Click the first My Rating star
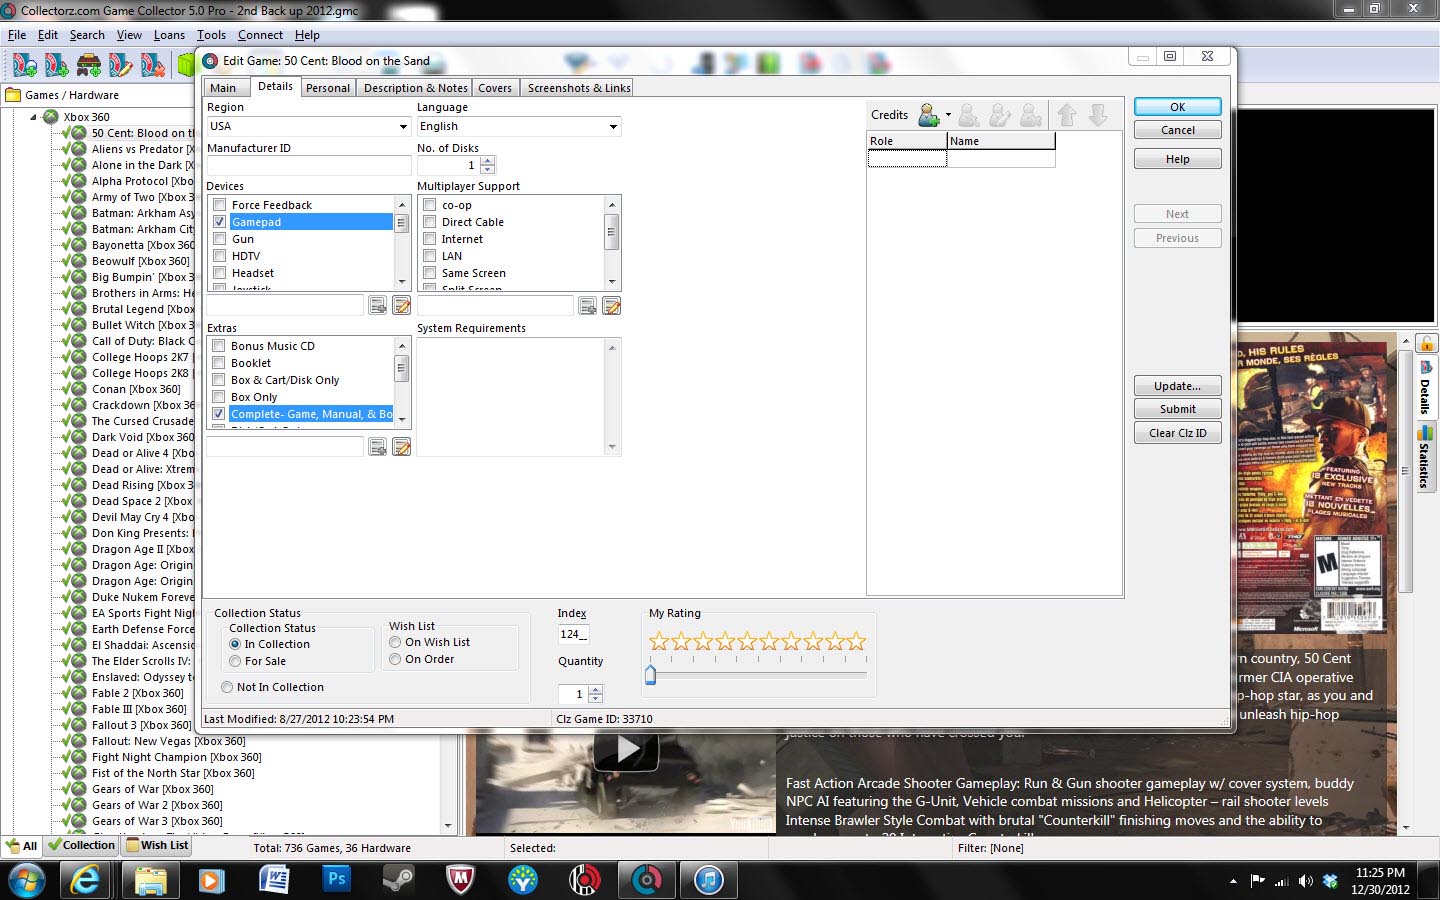Viewport: 1440px width, 900px height. tap(659, 641)
